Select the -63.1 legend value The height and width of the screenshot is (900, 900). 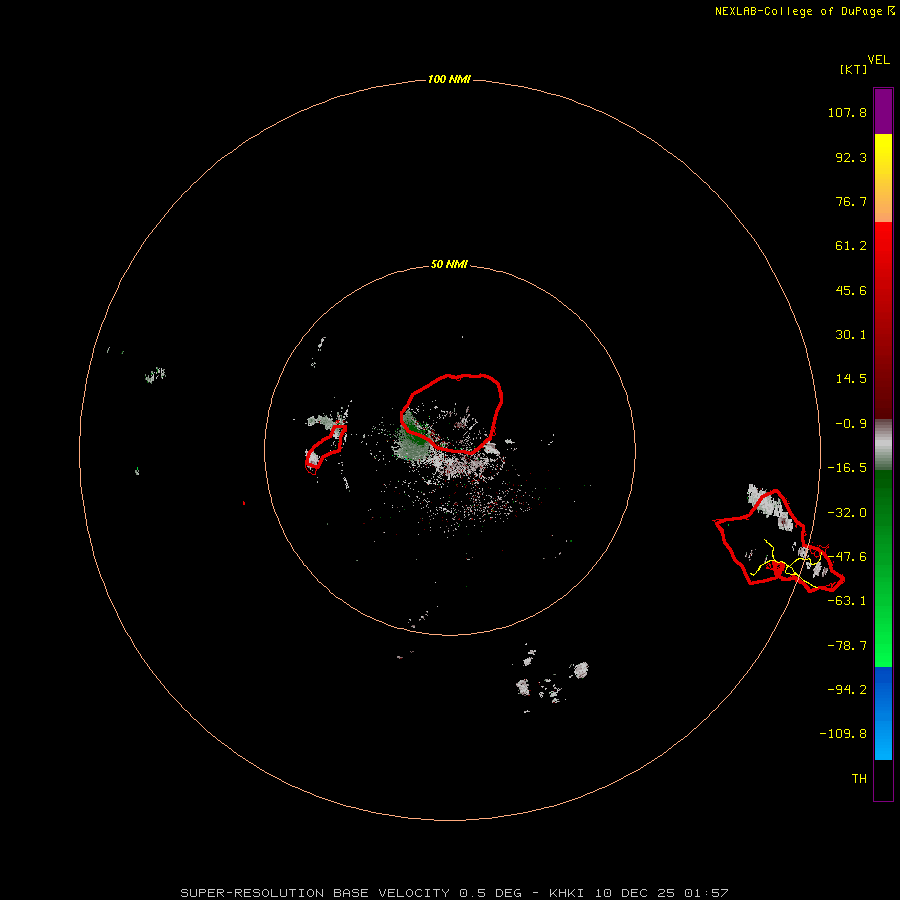pyautogui.click(x=847, y=601)
